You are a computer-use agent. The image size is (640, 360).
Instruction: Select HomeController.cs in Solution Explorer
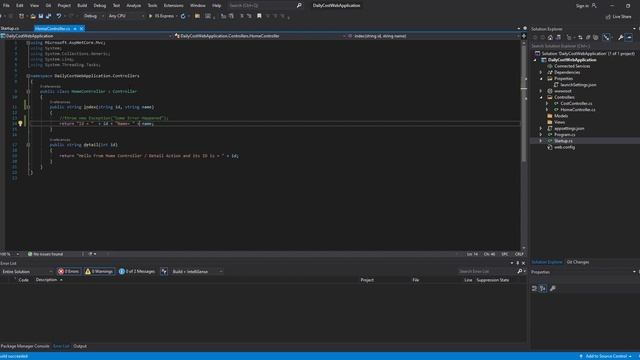578,110
